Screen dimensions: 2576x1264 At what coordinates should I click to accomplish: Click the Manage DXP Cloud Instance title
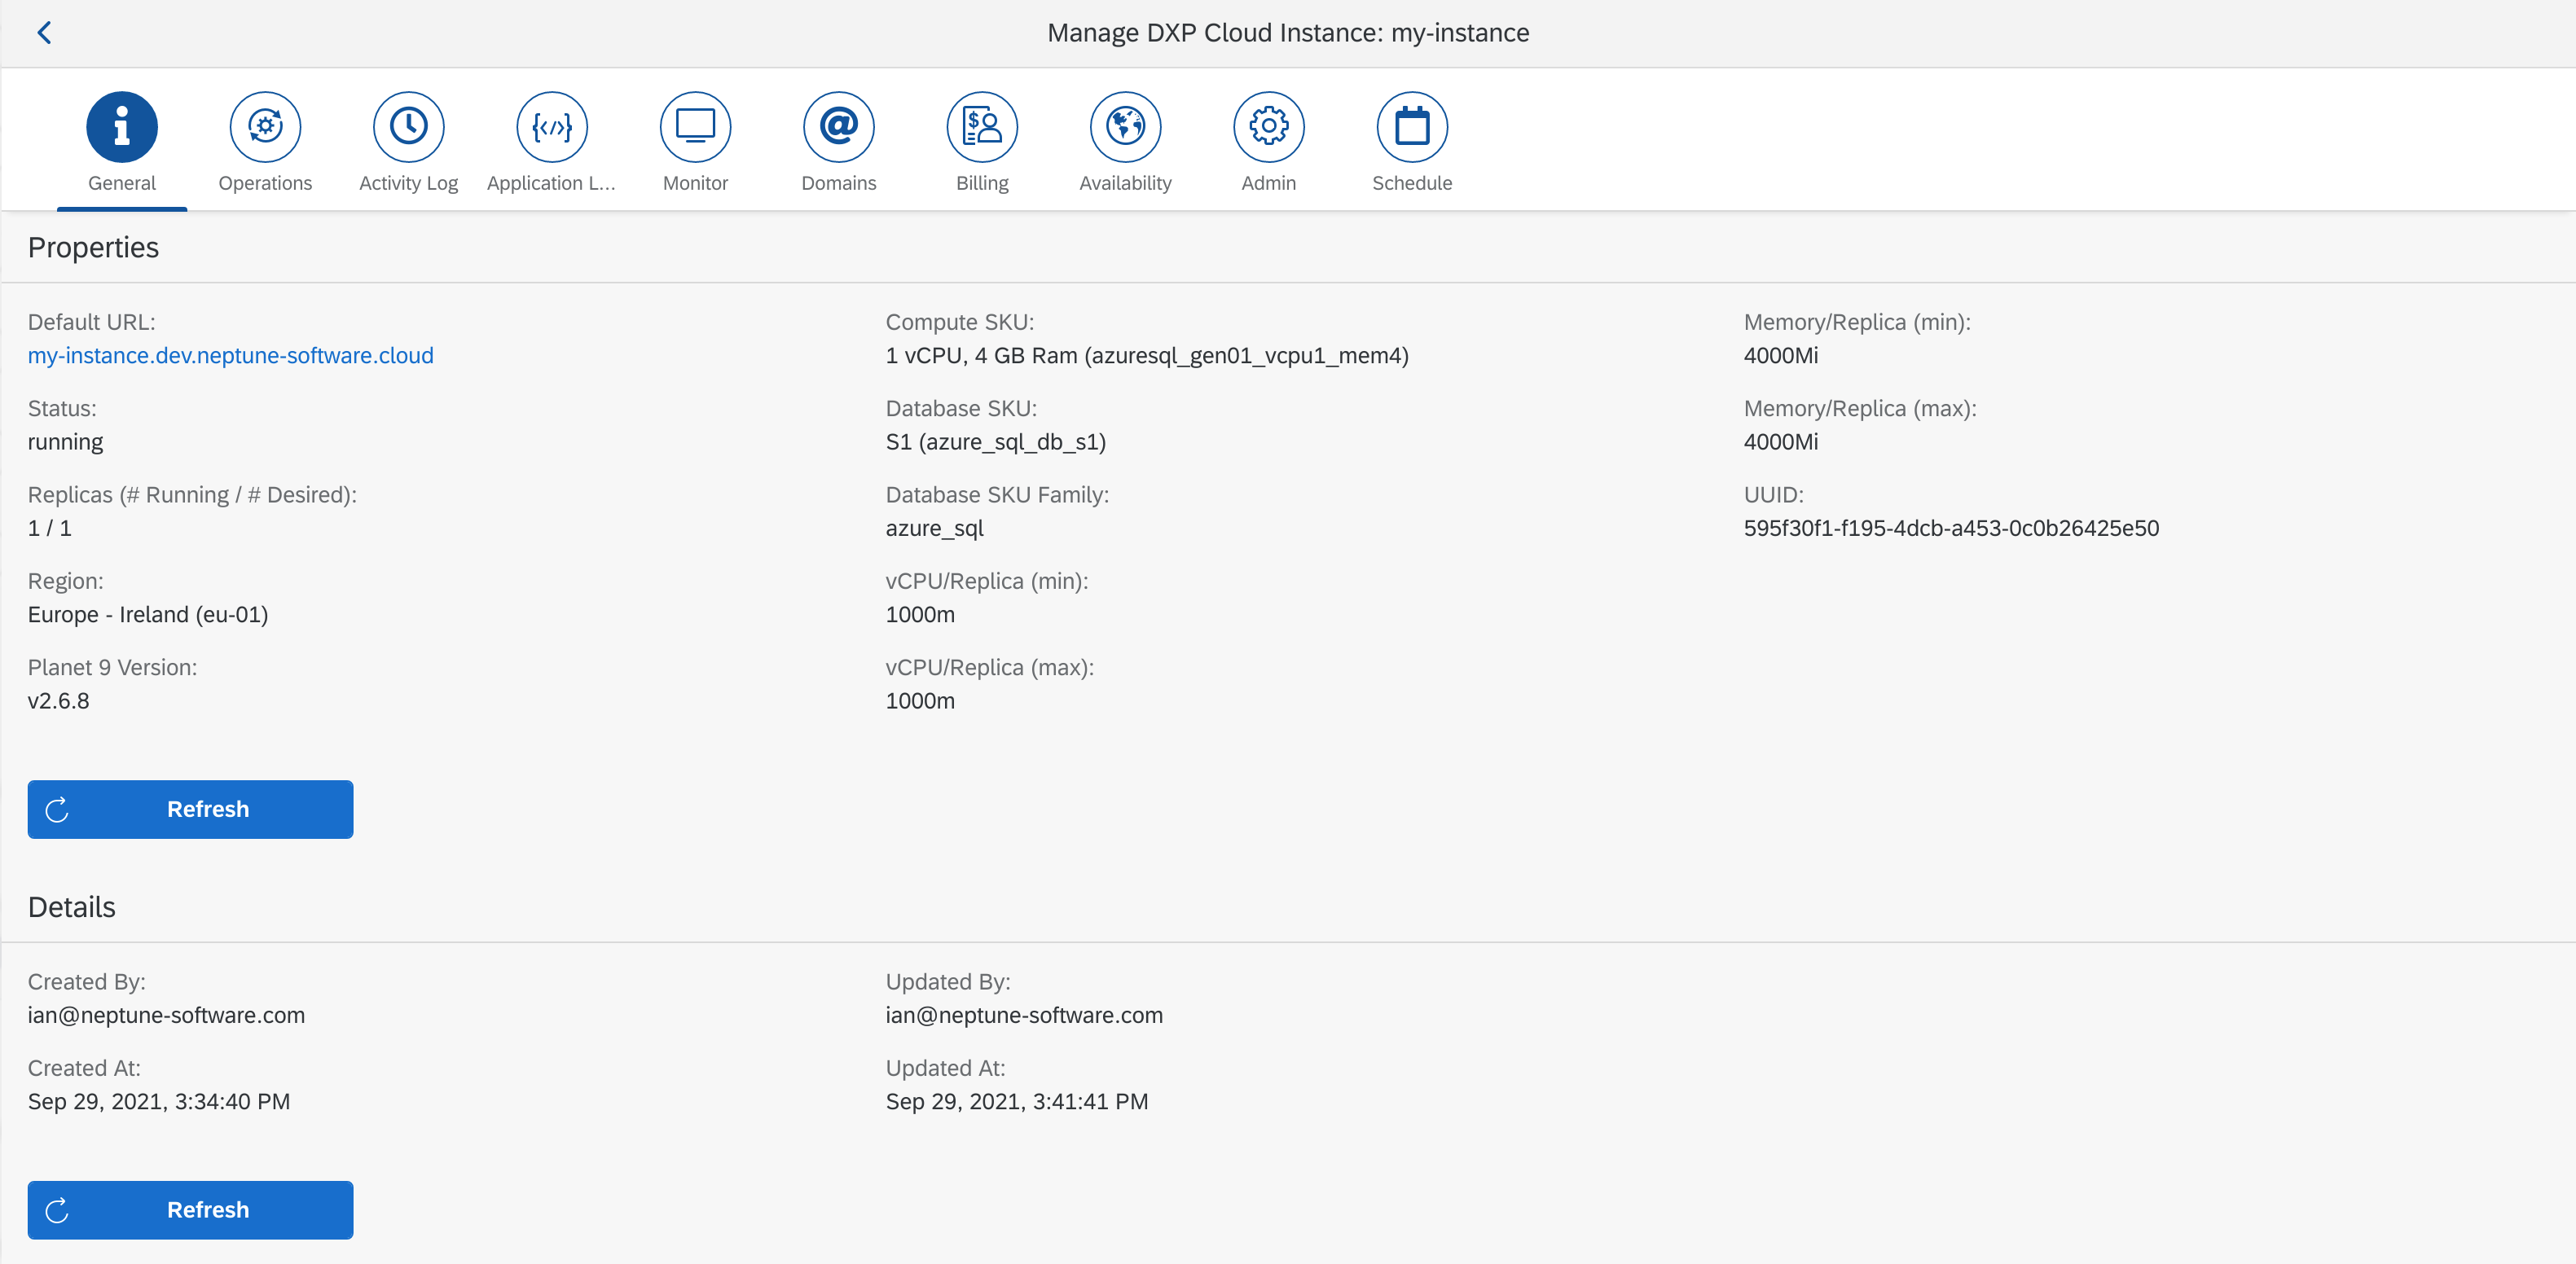[1288, 33]
